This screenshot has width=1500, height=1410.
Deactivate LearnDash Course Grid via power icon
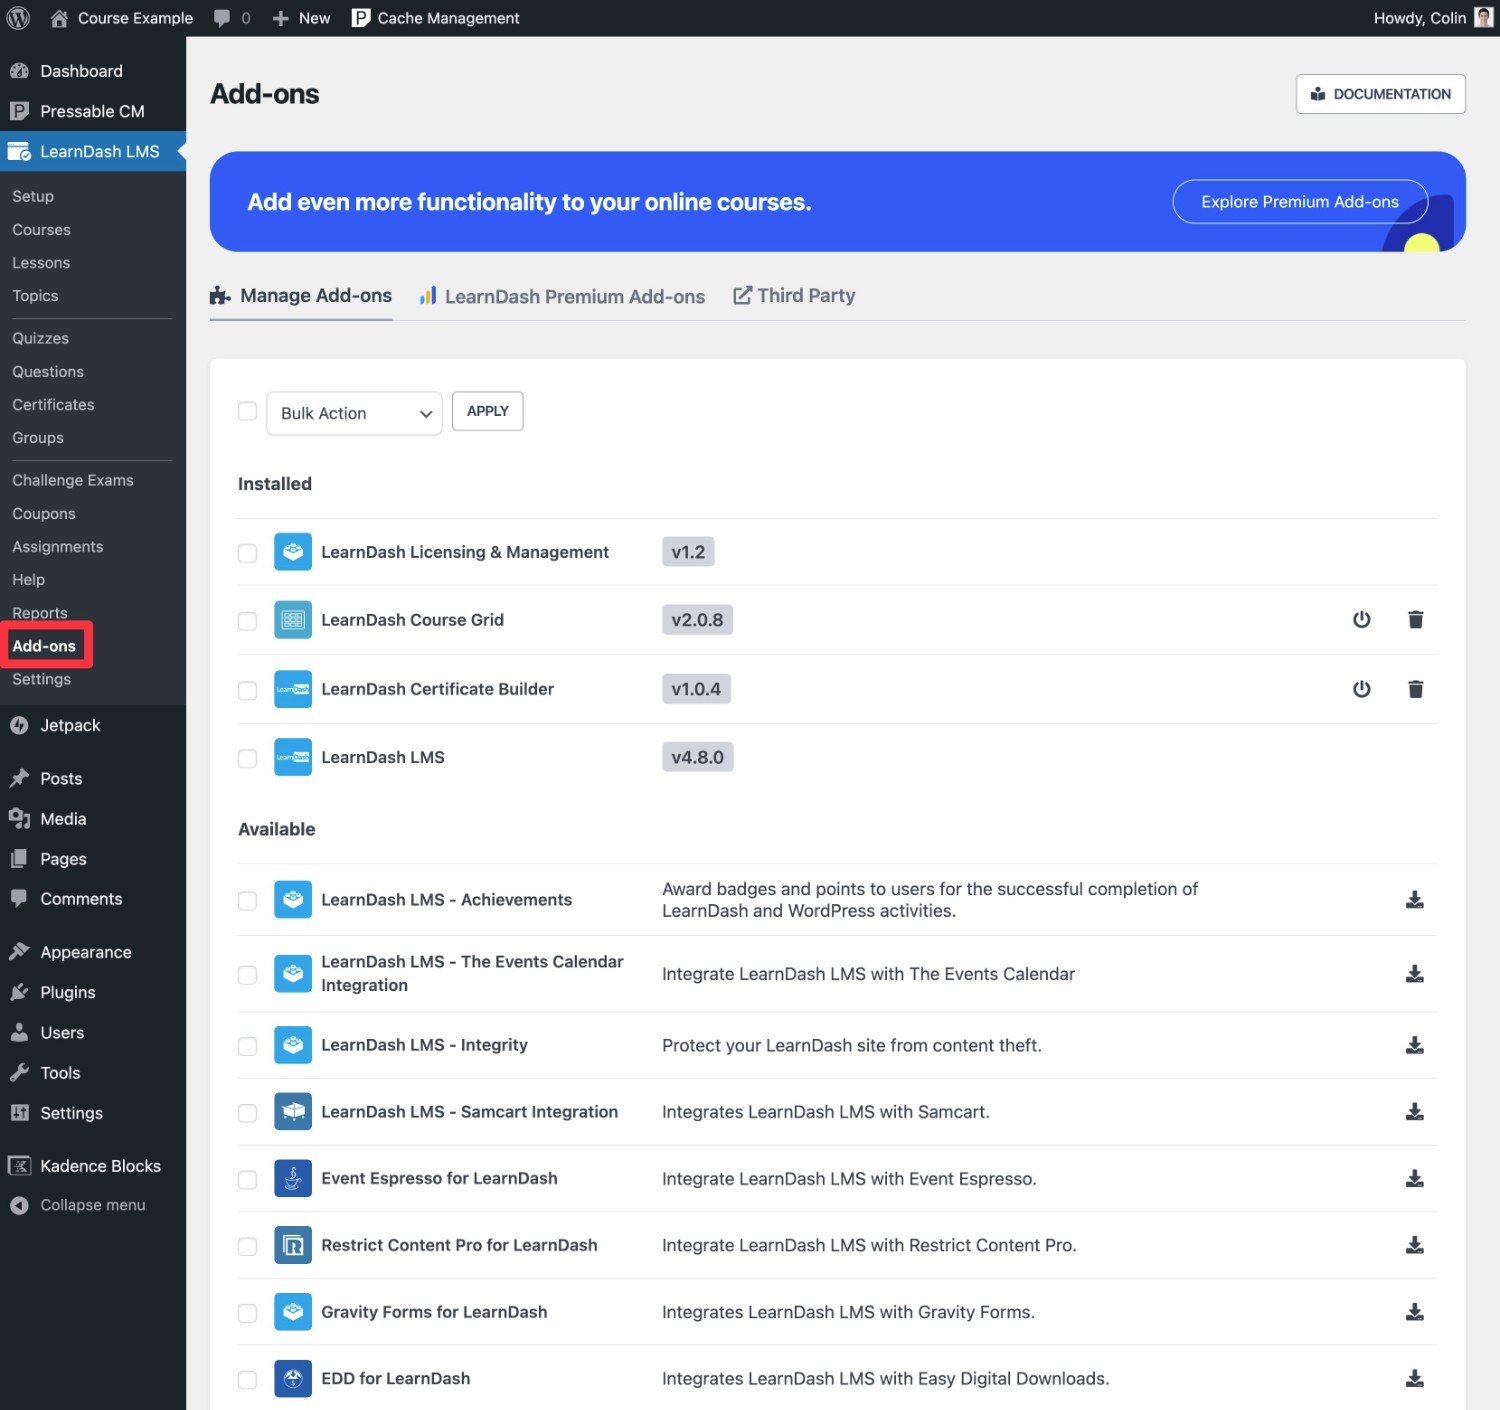(x=1361, y=620)
